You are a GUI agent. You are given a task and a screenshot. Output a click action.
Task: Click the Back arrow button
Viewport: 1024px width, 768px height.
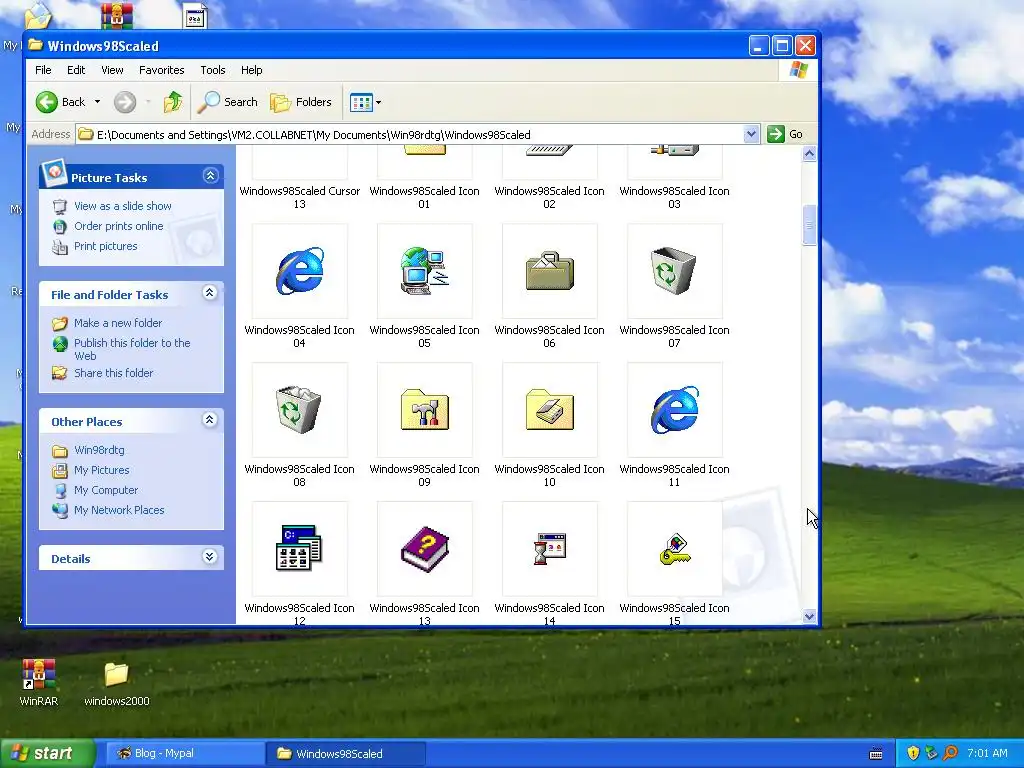60,102
